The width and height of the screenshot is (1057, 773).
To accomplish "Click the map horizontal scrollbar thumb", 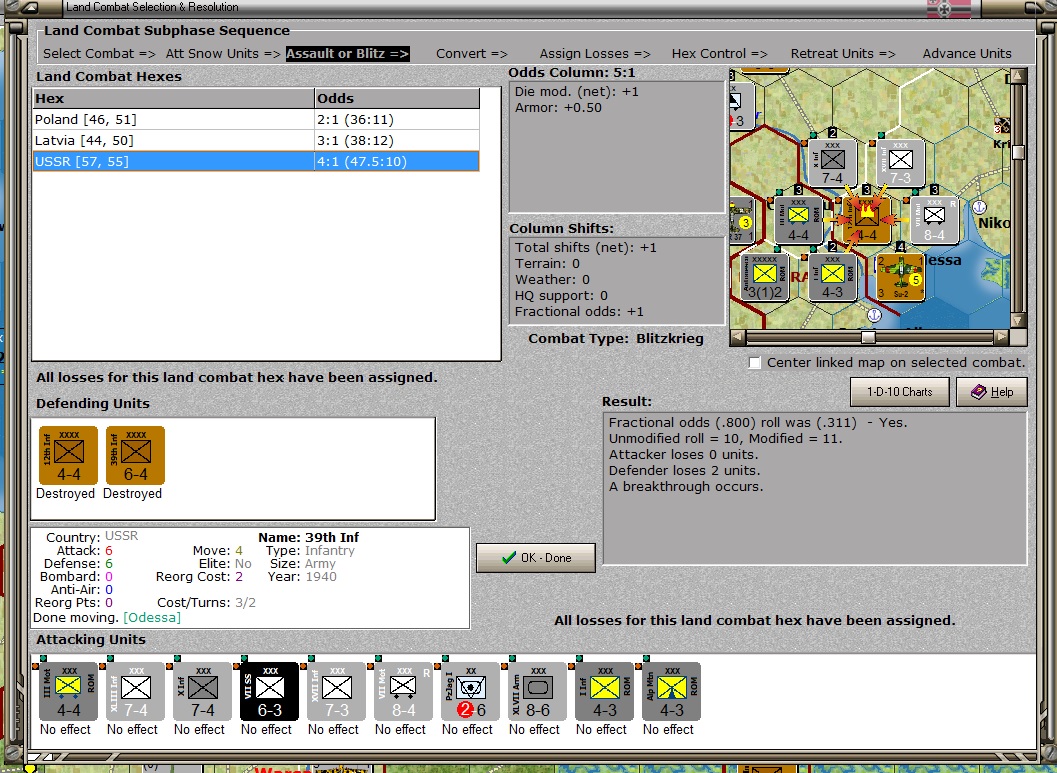I will pos(868,336).
